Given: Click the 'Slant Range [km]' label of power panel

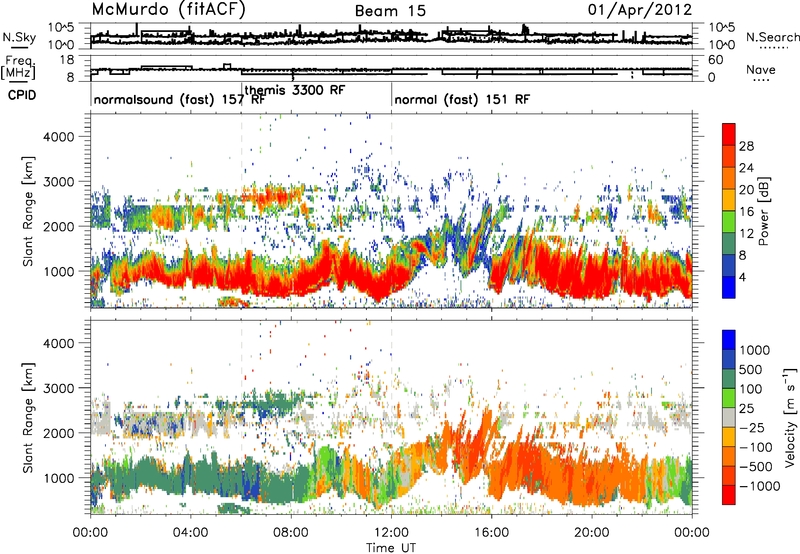Looking at the screenshot, I should coord(28,211).
